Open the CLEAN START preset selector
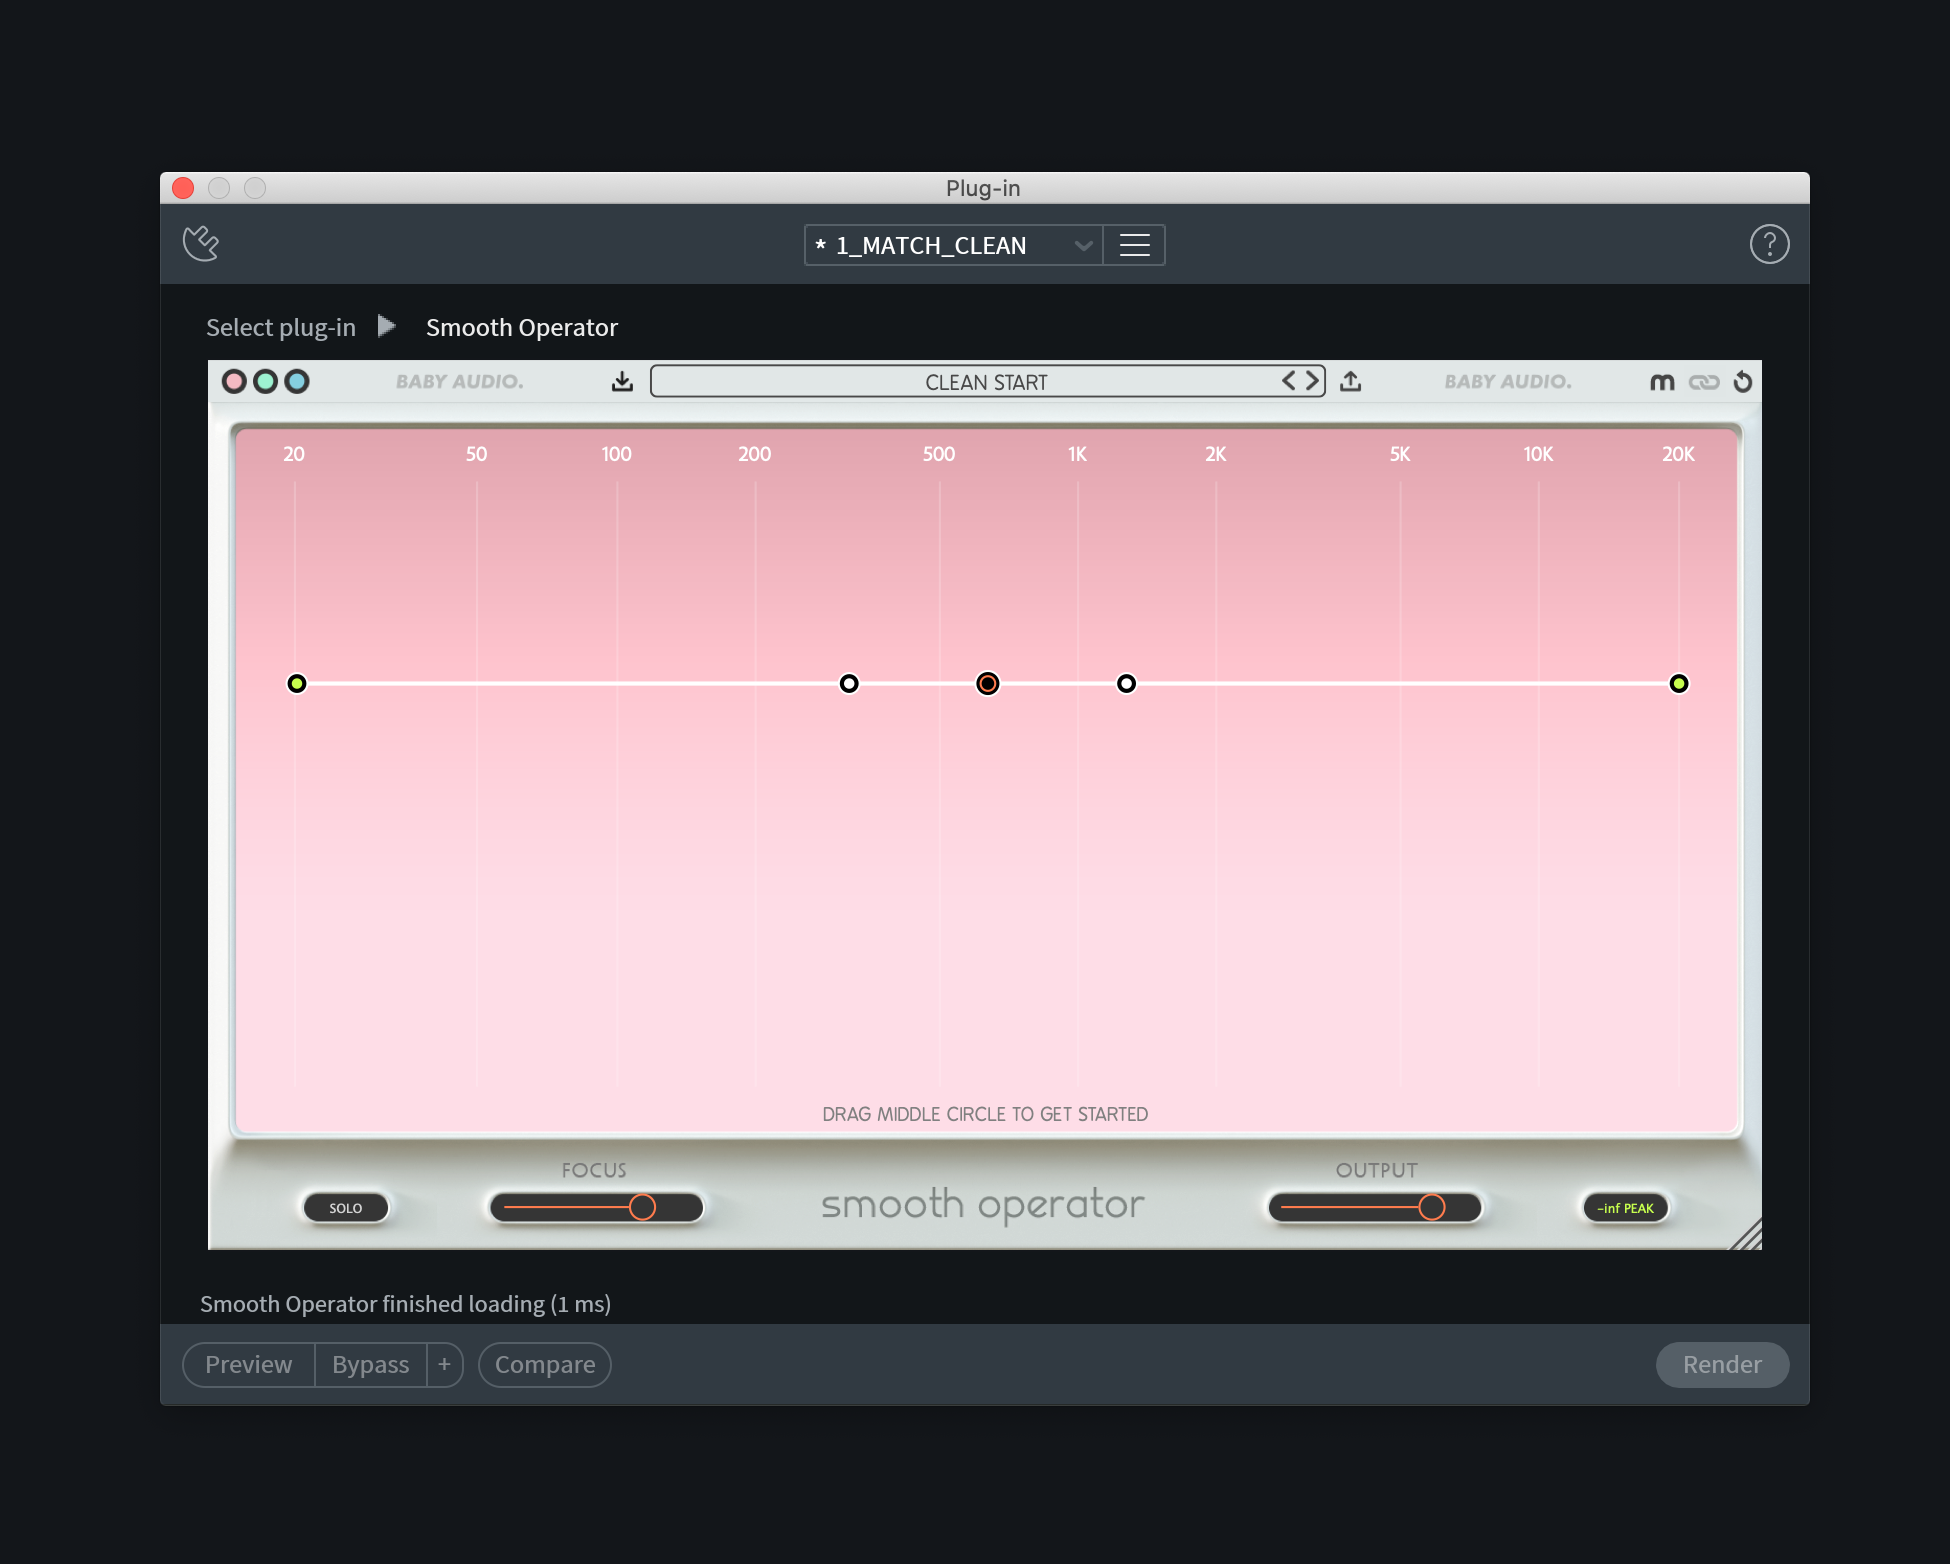1950x1564 pixels. [x=987, y=382]
